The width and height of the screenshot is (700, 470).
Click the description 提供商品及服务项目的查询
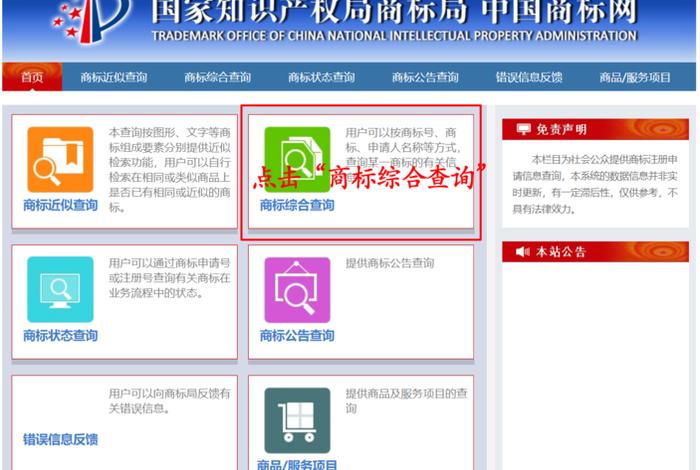[x=406, y=401]
